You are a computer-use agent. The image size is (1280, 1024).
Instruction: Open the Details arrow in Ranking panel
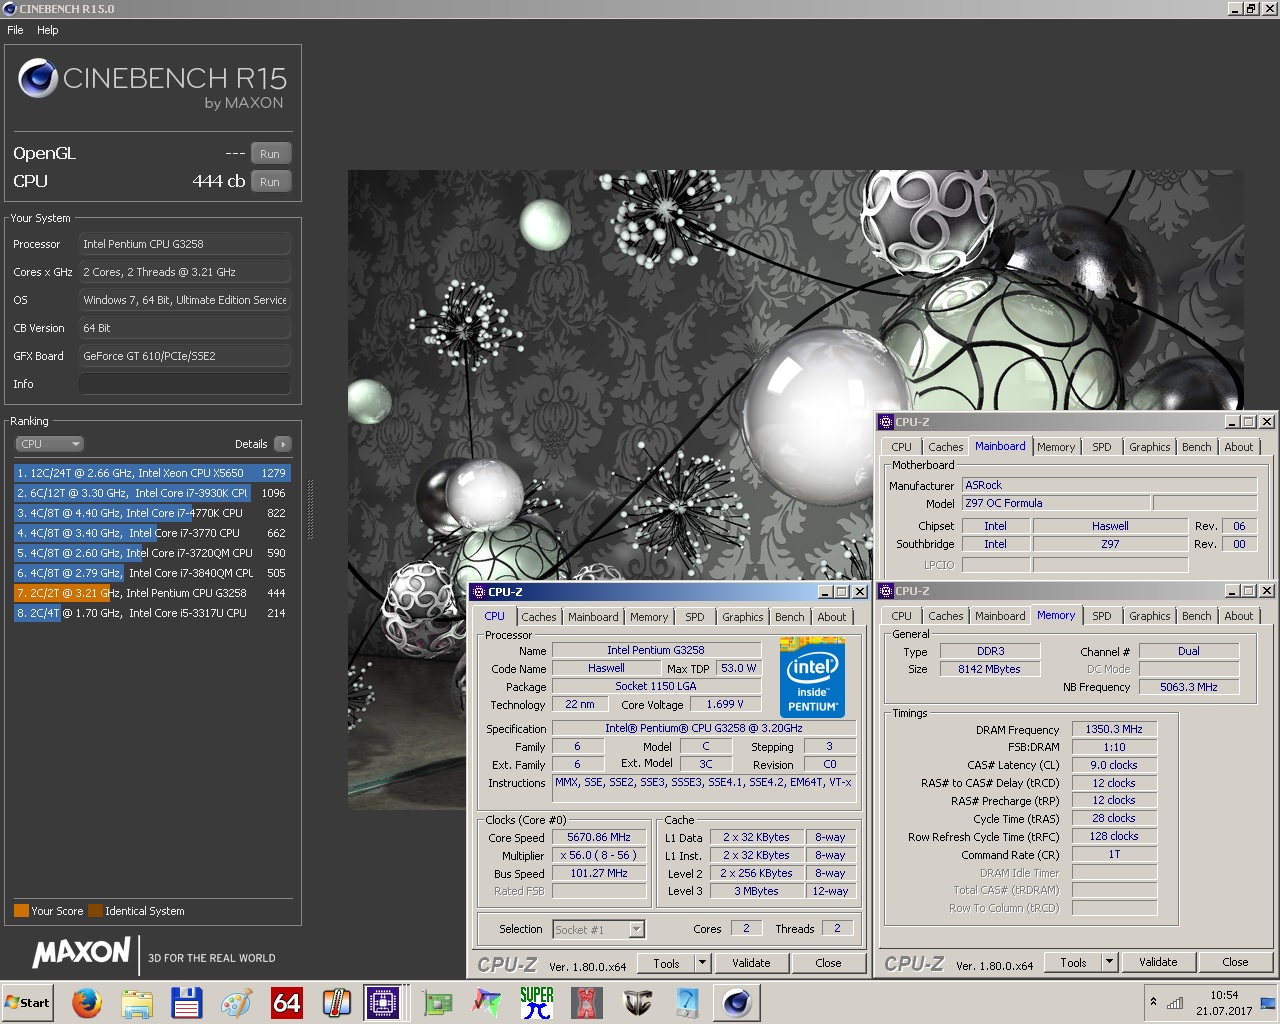pos(283,444)
